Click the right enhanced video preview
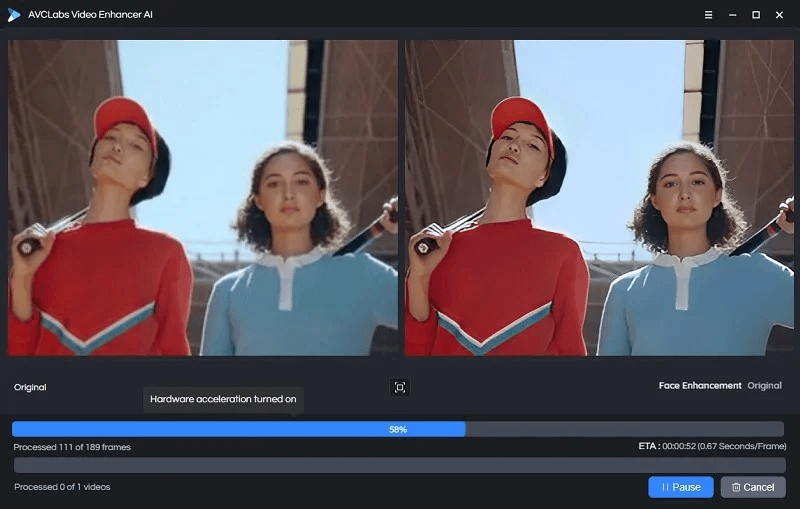This screenshot has width=800, height=509. [x=599, y=198]
